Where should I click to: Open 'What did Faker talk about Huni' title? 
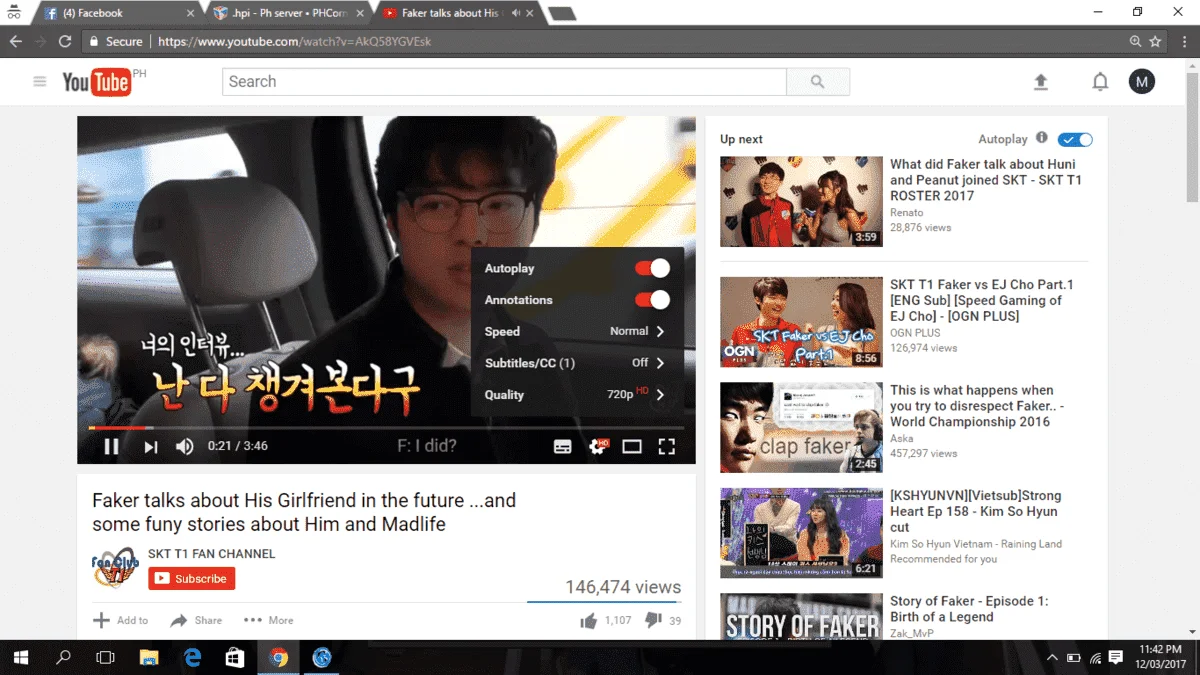(x=986, y=180)
